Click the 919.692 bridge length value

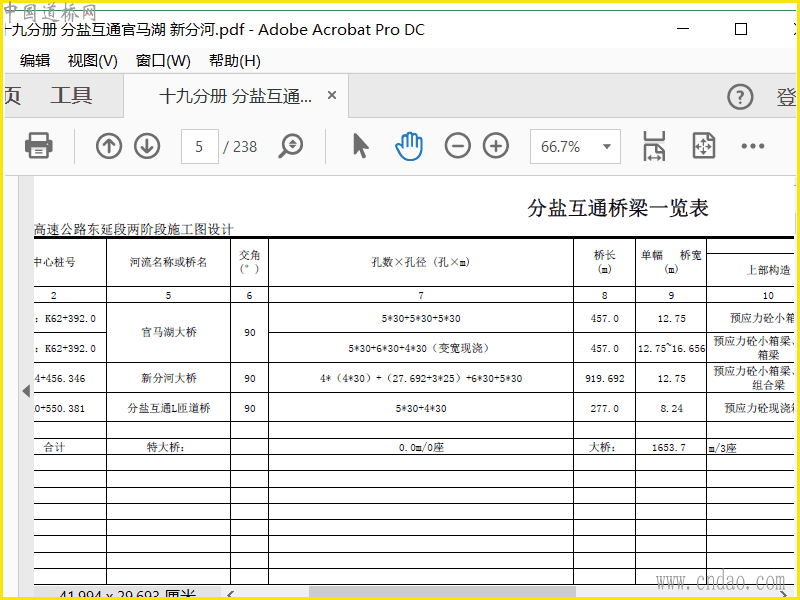[x=605, y=379]
